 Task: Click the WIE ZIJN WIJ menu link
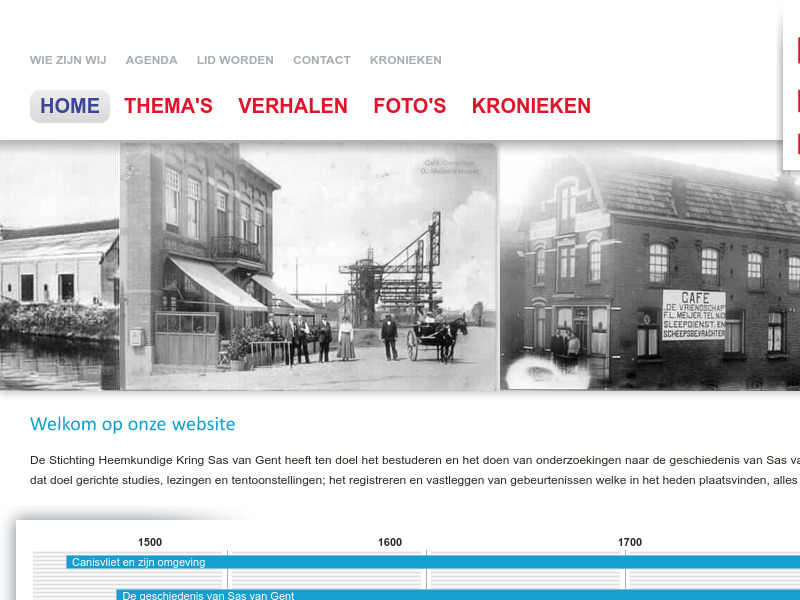pos(68,59)
